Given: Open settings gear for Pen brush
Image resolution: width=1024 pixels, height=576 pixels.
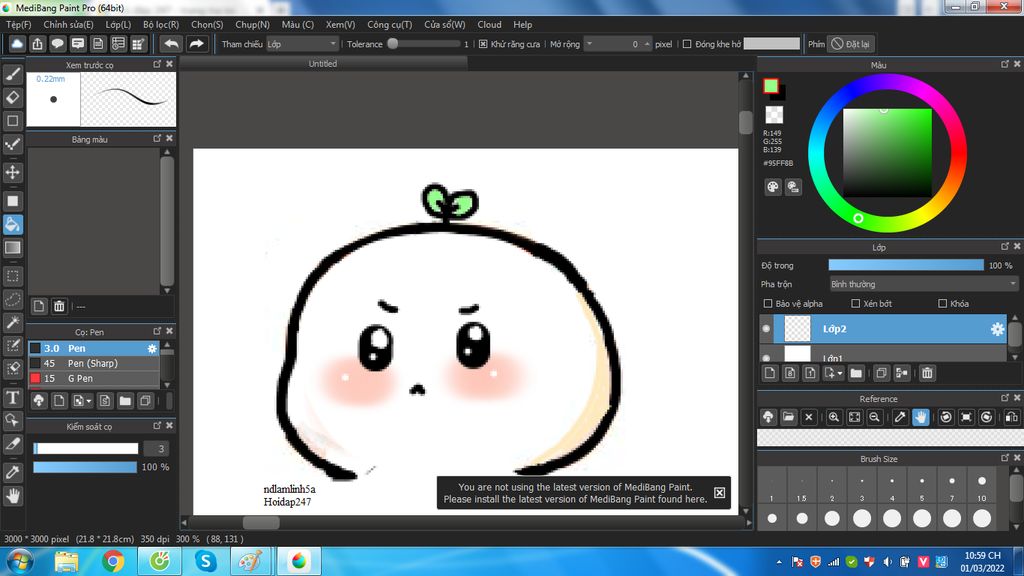Looking at the screenshot, I should click(152, 349).
